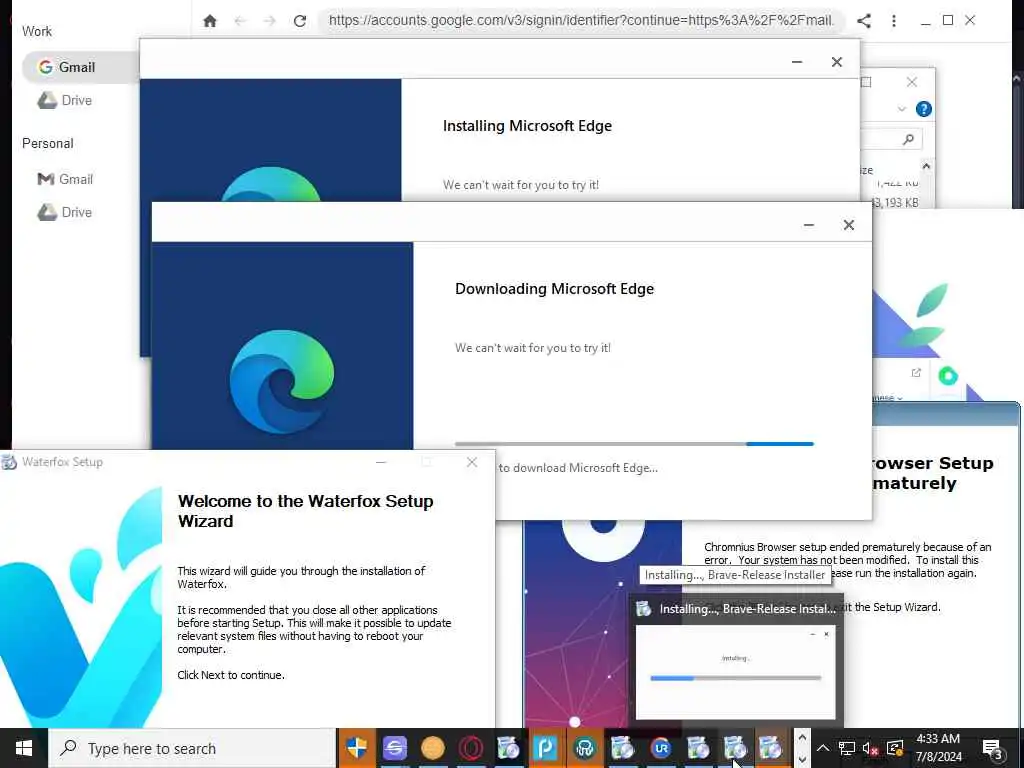Click the green ring icon beside external link
The width and height of the screenshot is (1024, 768).
948,376
